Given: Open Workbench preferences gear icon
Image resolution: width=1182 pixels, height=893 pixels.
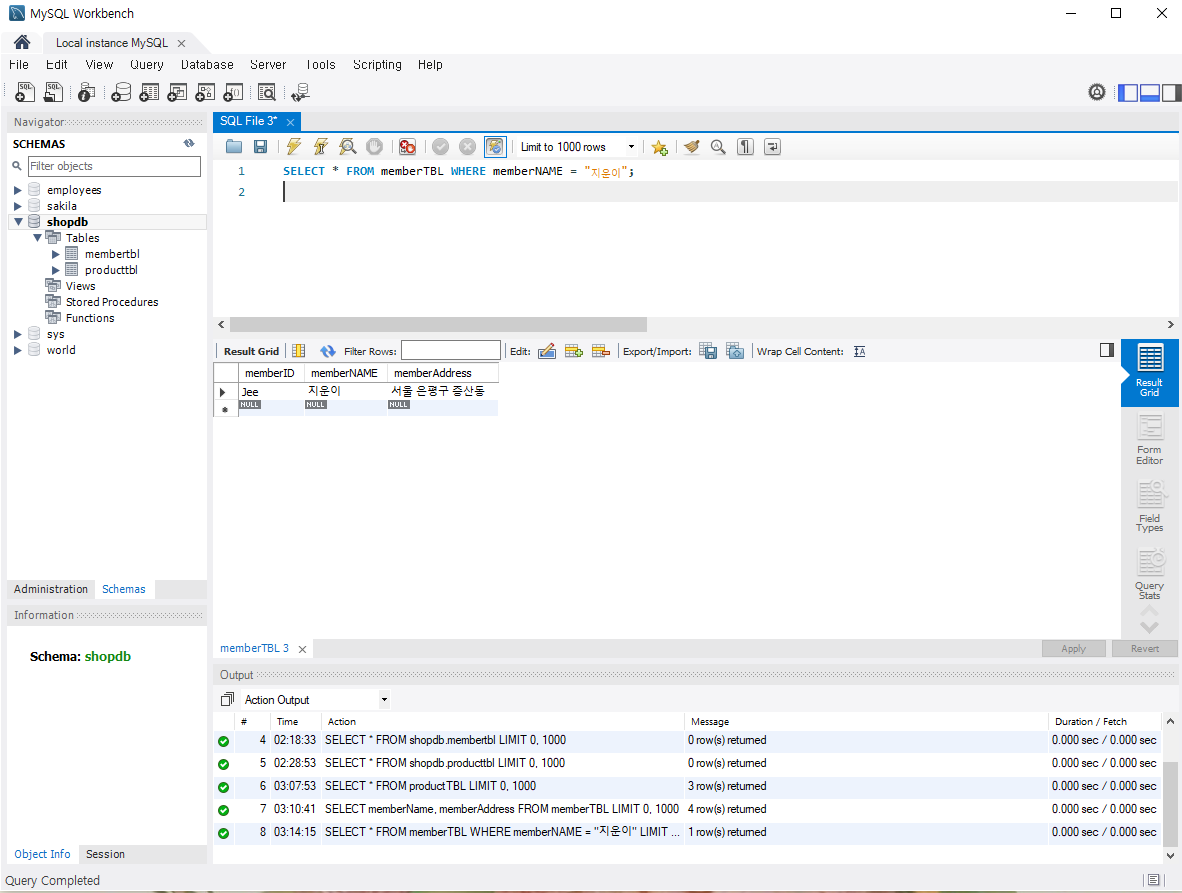Looking at the screenshot, I should (1097, 92).
